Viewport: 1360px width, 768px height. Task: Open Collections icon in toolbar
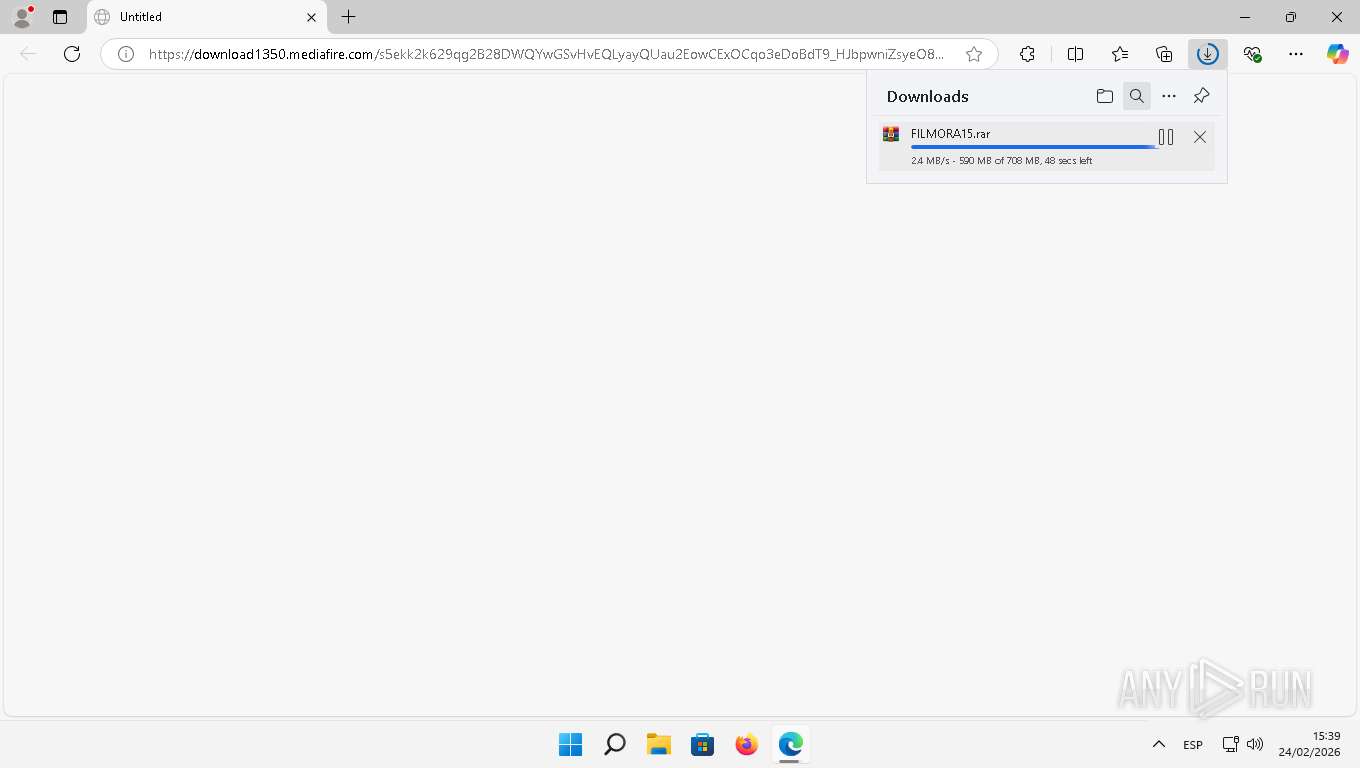tap(1164, 54)
